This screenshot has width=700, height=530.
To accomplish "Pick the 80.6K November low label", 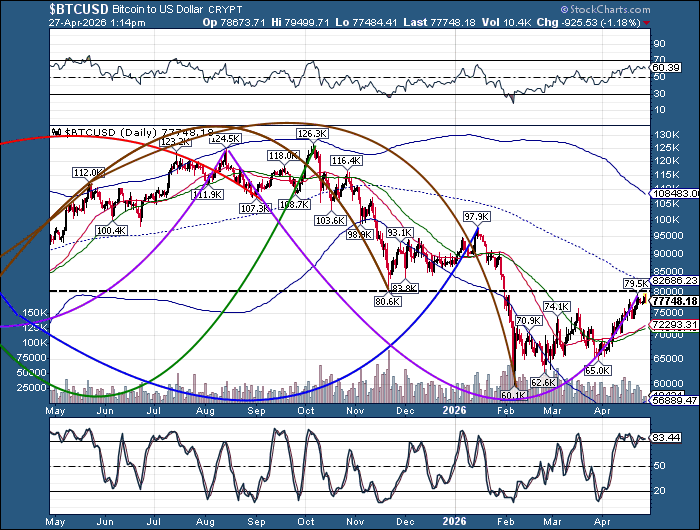I will (x=387, y=300).
